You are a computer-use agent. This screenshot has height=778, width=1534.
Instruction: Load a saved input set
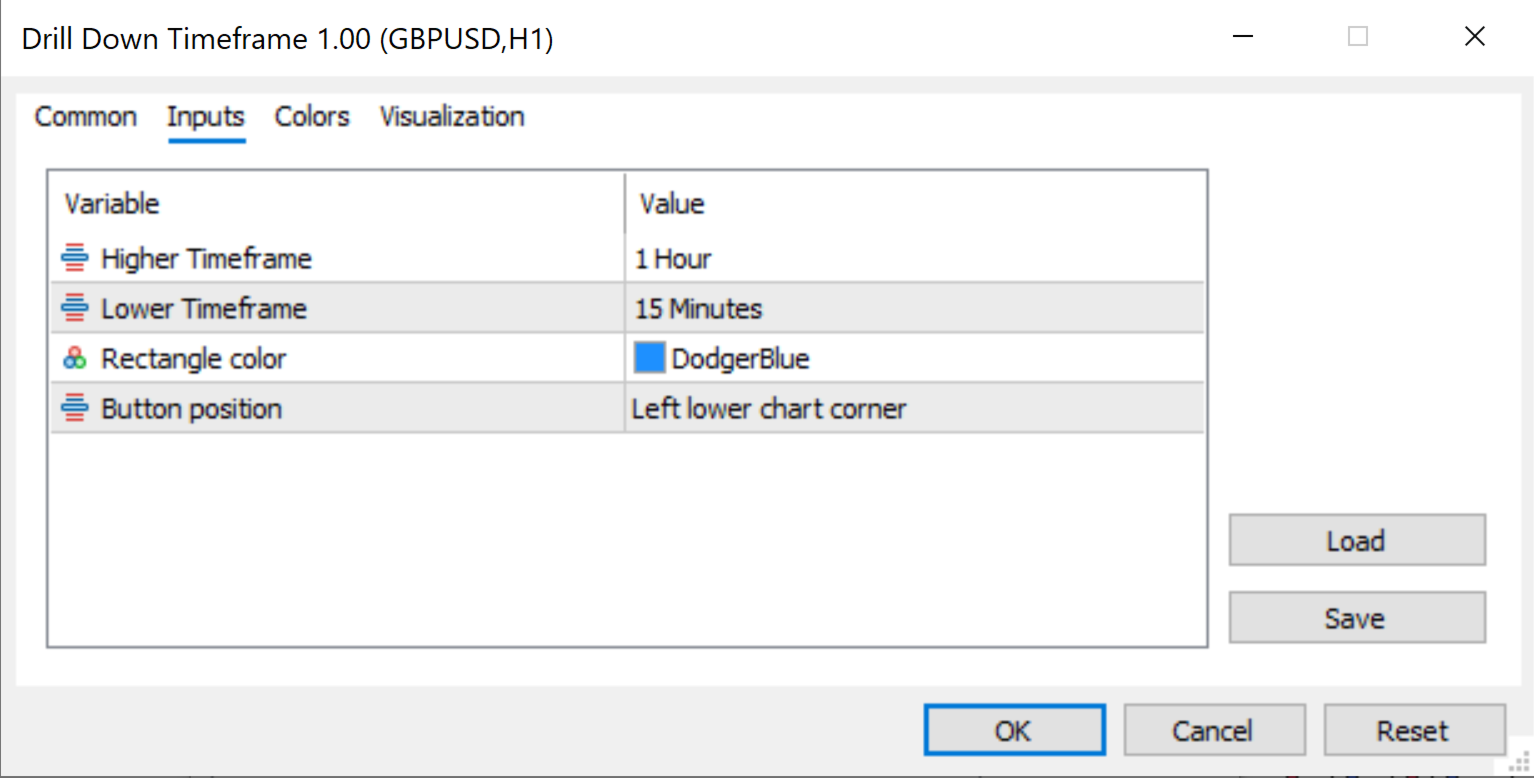click(1356, 541)
